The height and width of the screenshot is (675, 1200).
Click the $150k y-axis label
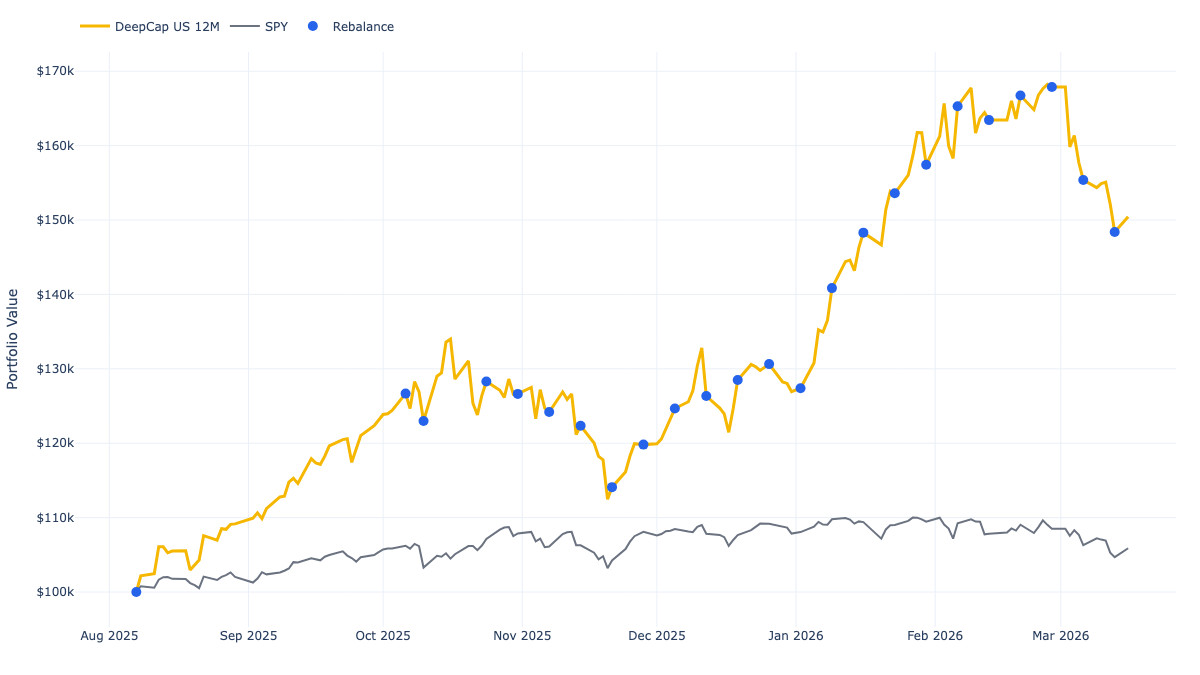[54, 220]
